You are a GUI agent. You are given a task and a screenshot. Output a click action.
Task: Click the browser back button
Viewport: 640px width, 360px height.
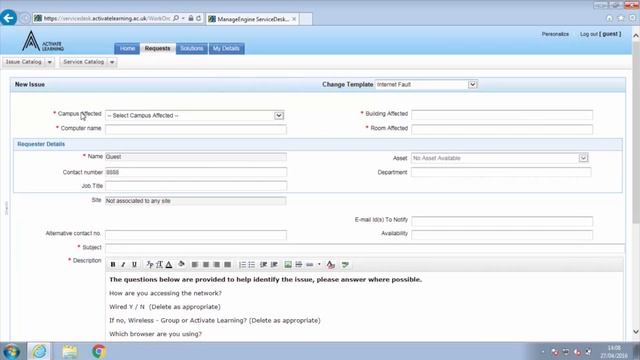click(9, 18)
